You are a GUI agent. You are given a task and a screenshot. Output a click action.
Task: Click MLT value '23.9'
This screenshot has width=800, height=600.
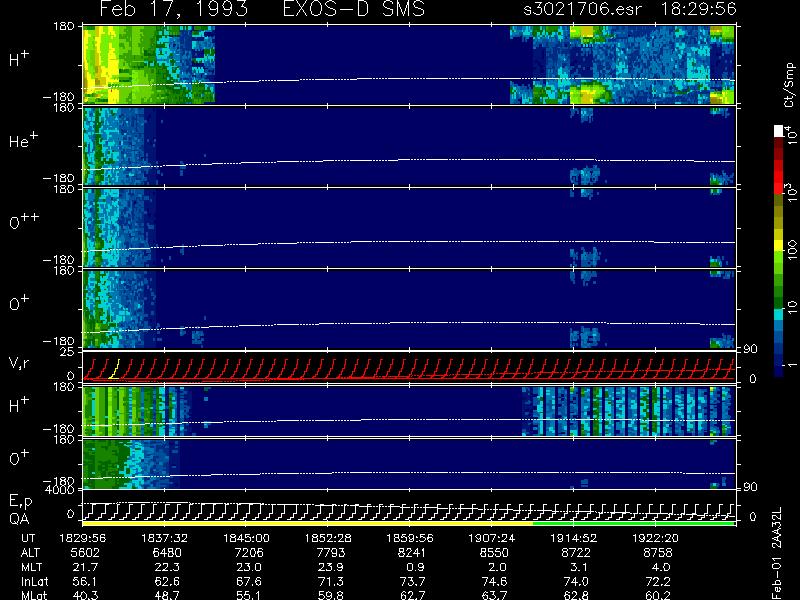pos(332,567)
